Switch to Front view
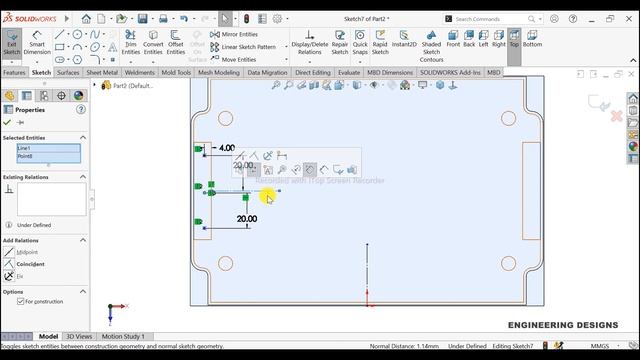This screenshot has width=640, height=360. tap(453, 39)
